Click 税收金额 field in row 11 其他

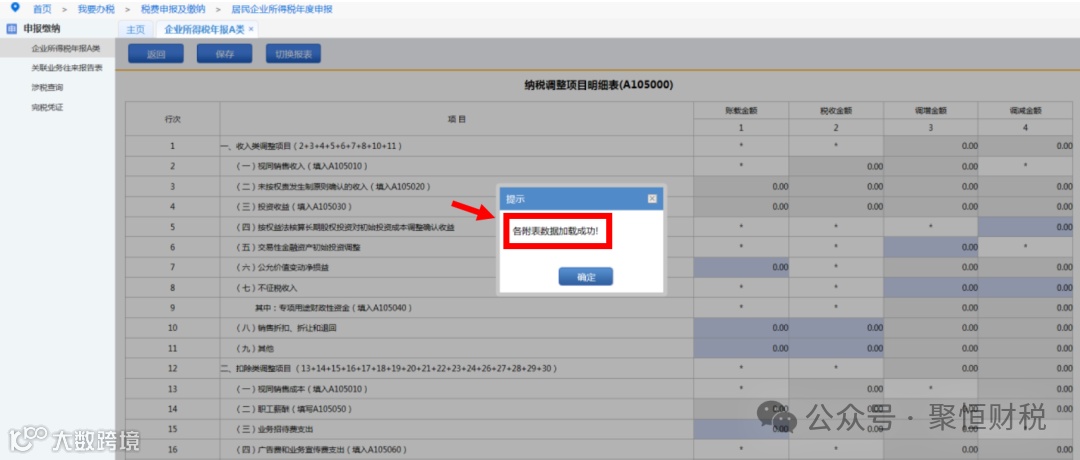click(x=836, y=348)
